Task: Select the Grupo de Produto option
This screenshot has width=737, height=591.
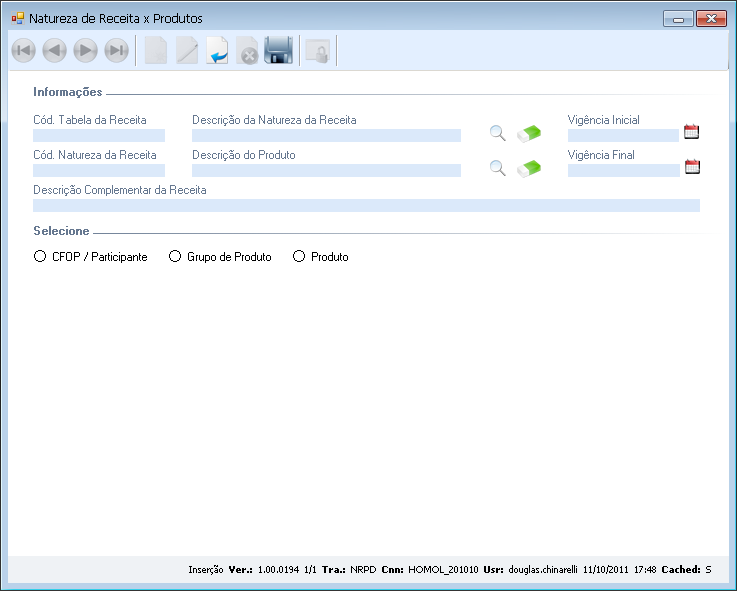Action: [220, 257]
